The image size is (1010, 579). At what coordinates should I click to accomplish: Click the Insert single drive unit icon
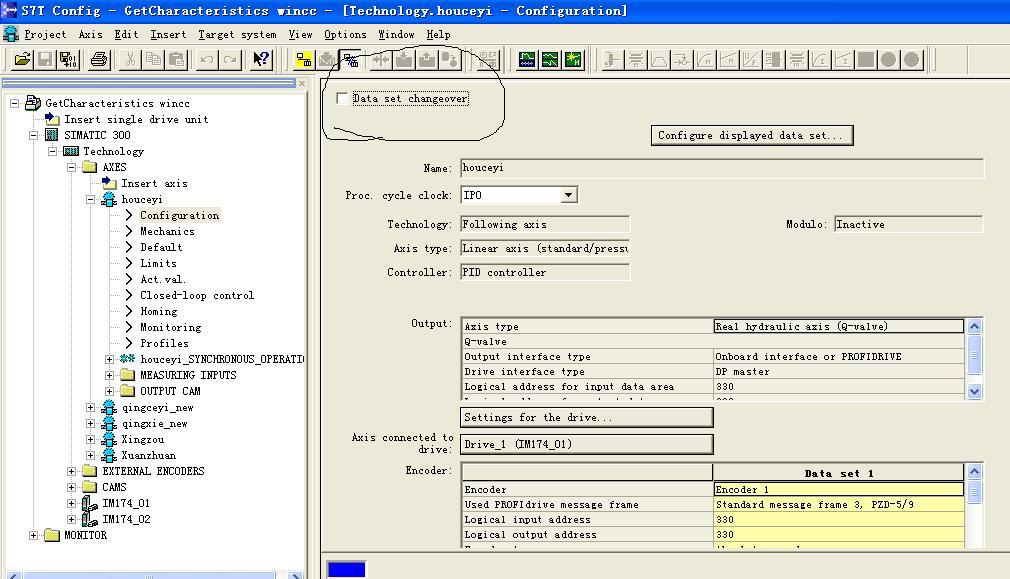click(x=52, y=119)
